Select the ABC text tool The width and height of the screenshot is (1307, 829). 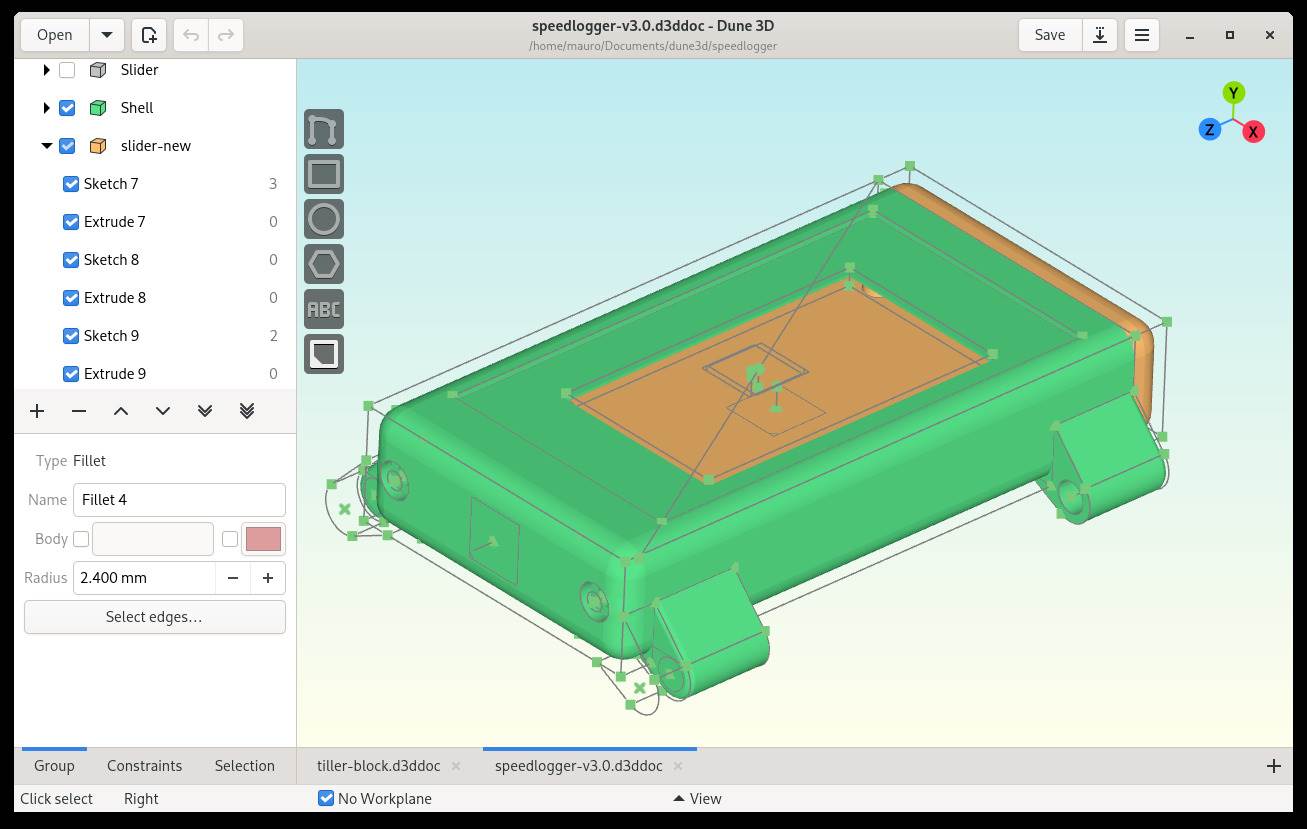click(323, 309)
